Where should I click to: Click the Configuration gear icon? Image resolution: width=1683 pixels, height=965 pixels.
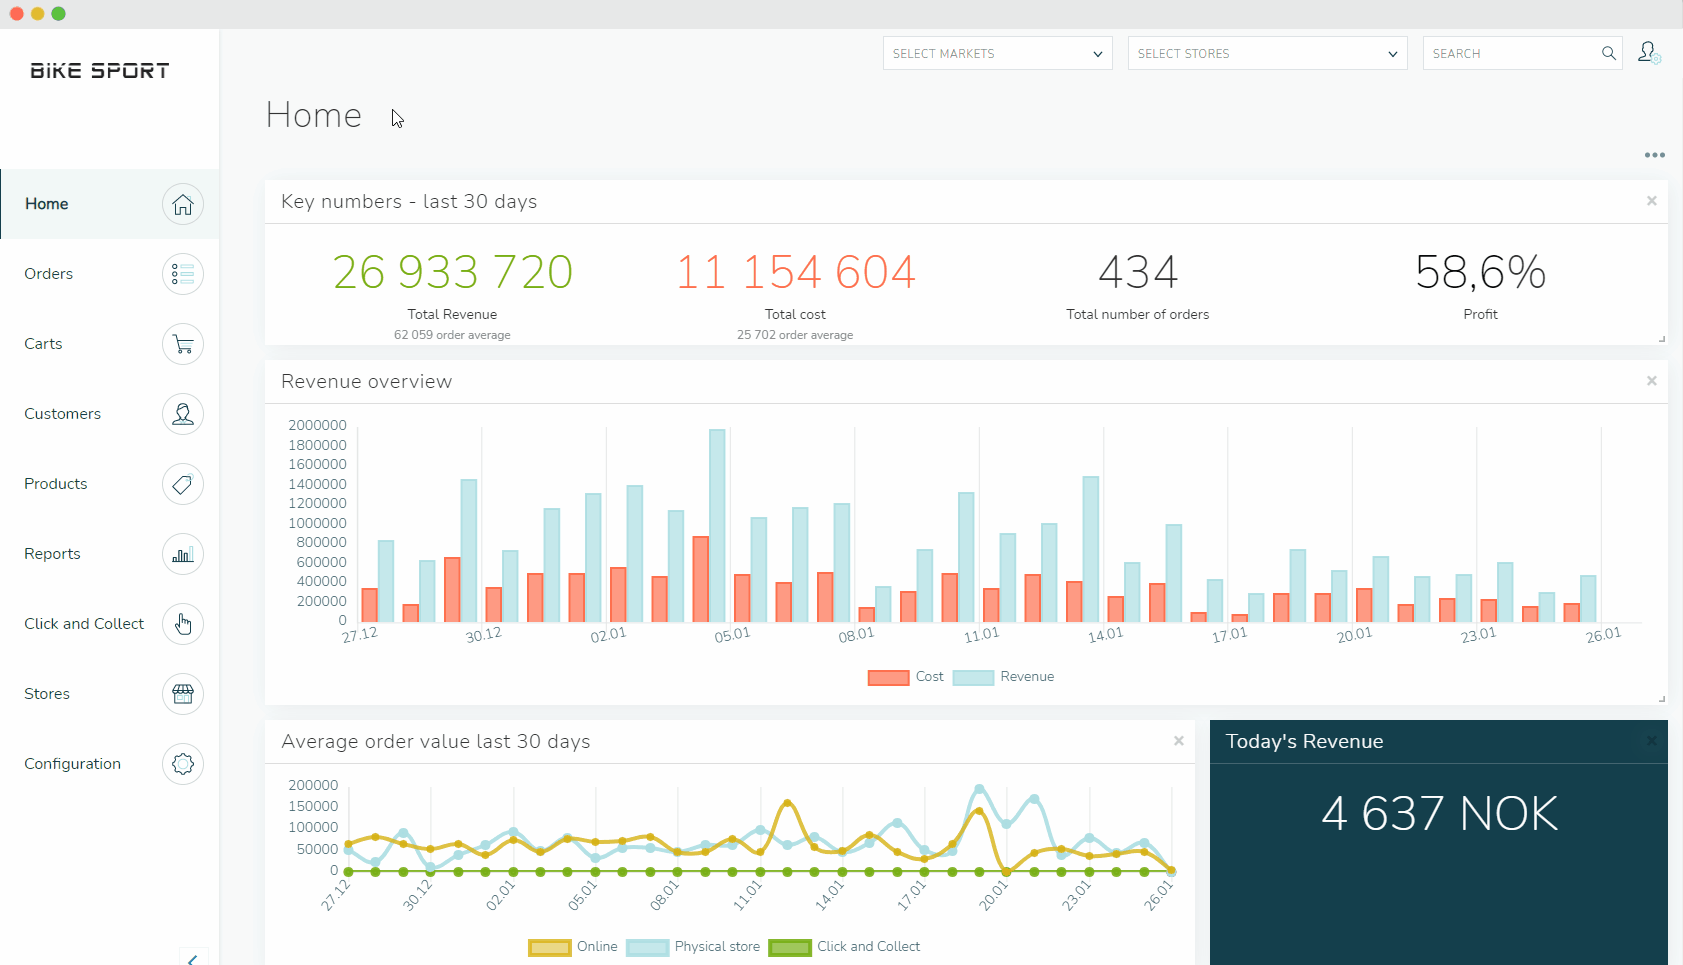[183, 764]
